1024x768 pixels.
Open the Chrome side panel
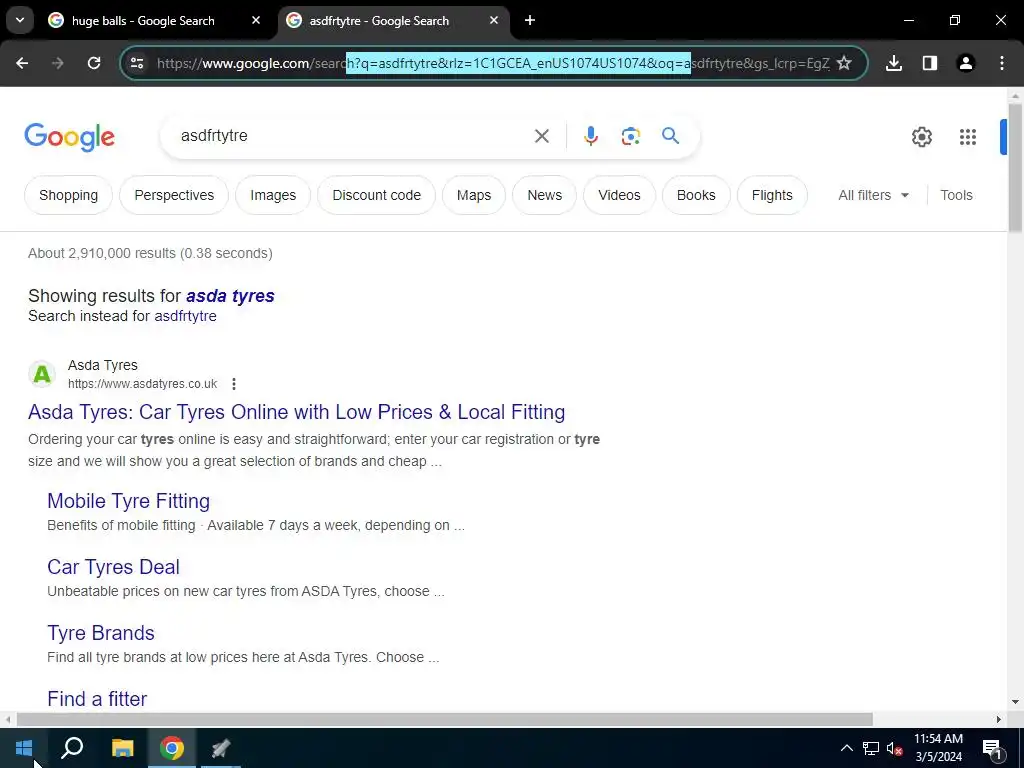point(930,63)
